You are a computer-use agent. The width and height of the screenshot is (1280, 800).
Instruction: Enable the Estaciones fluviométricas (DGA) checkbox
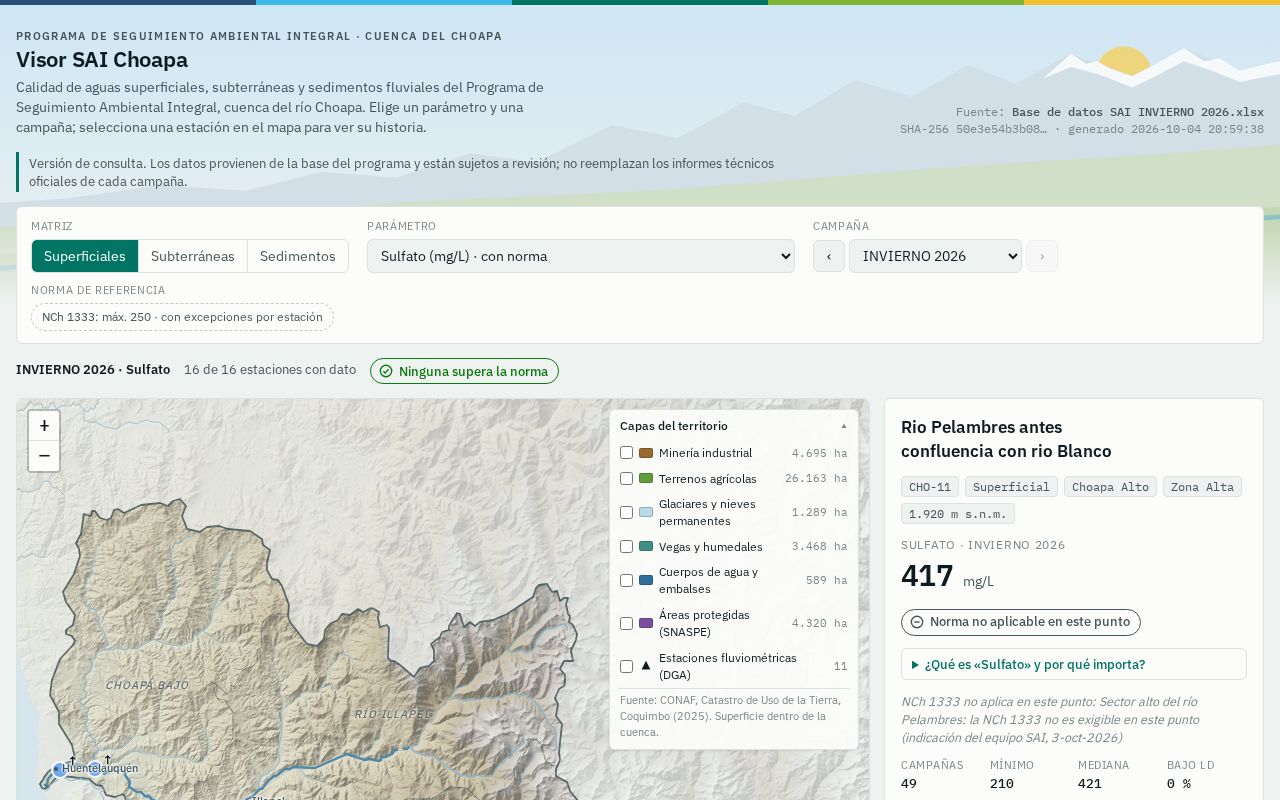click(x=627, y=667)
